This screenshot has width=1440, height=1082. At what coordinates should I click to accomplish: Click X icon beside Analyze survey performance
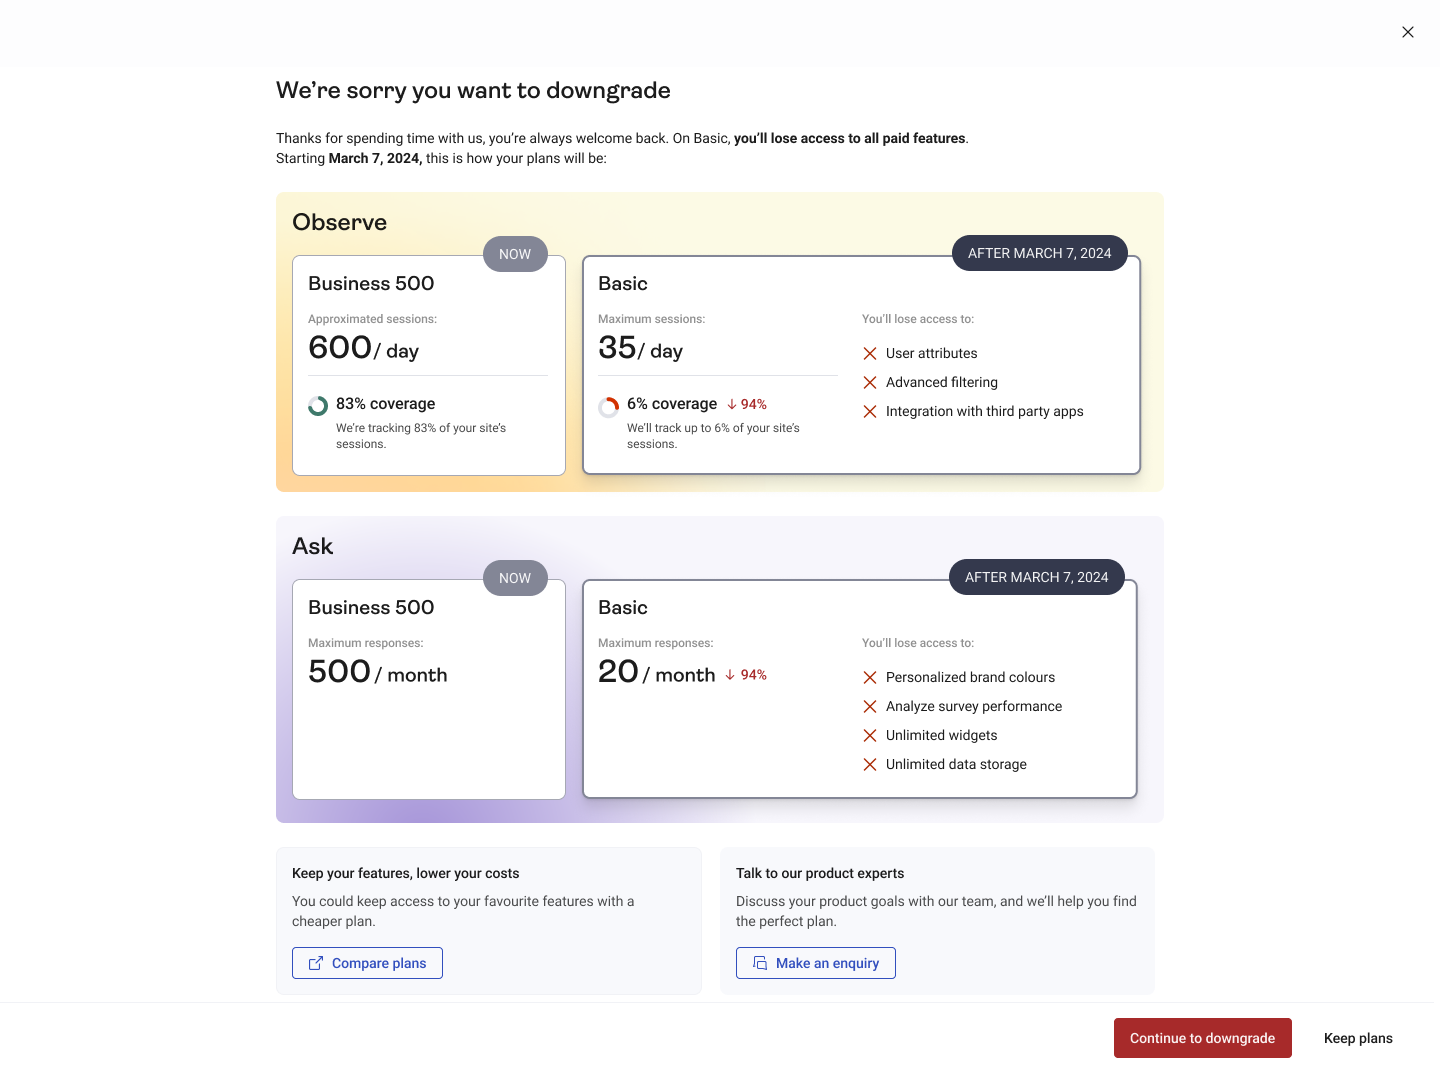(x=870, y=707)
